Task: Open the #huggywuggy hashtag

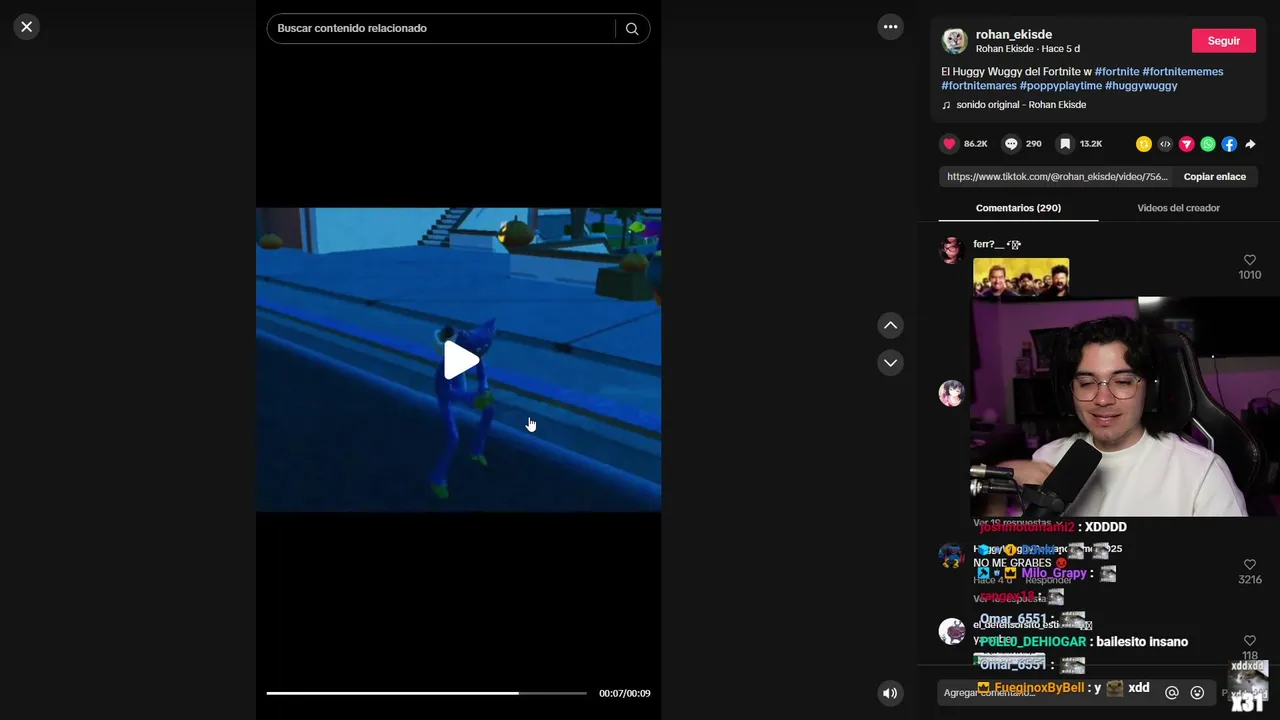Action: coord(1141,86)
